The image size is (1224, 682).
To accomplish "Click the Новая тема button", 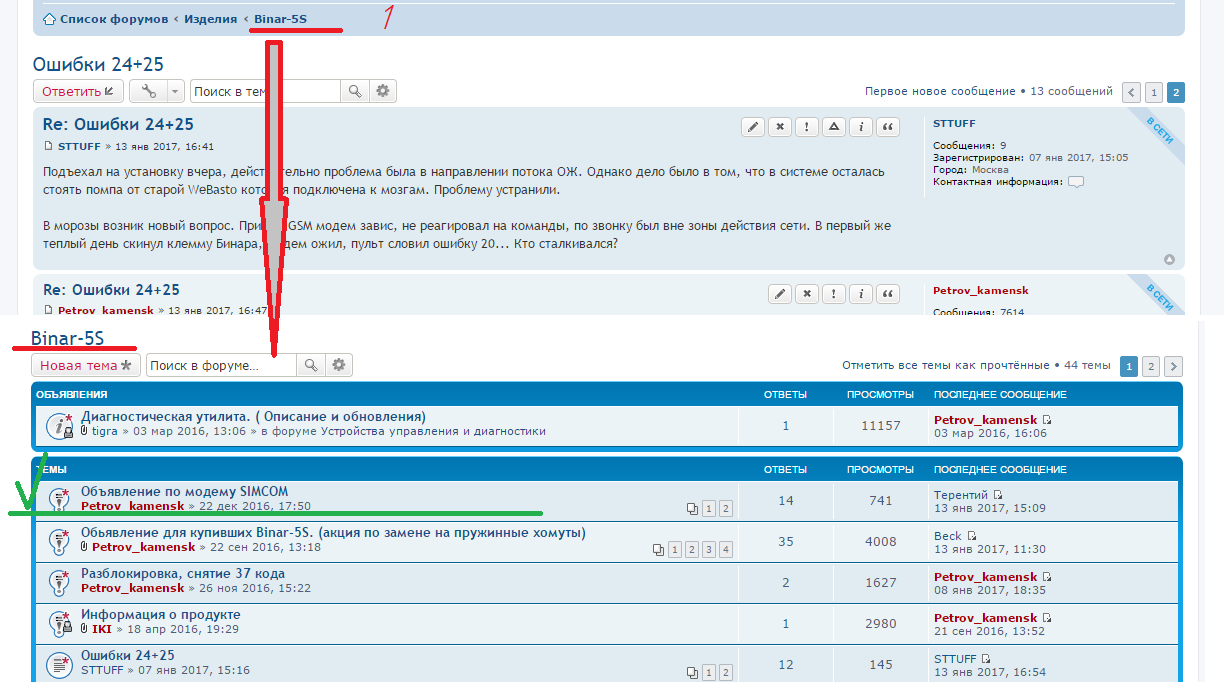I will tap(86, 365).
